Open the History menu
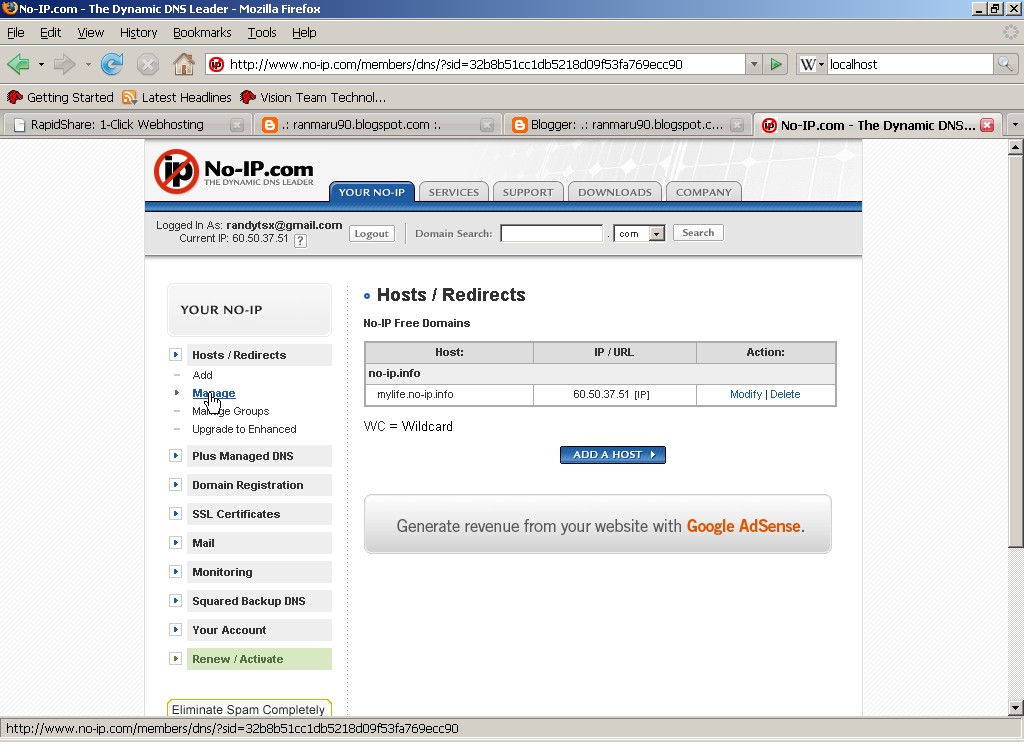Viewport: 1024px width, 742px height. (138, 33)
